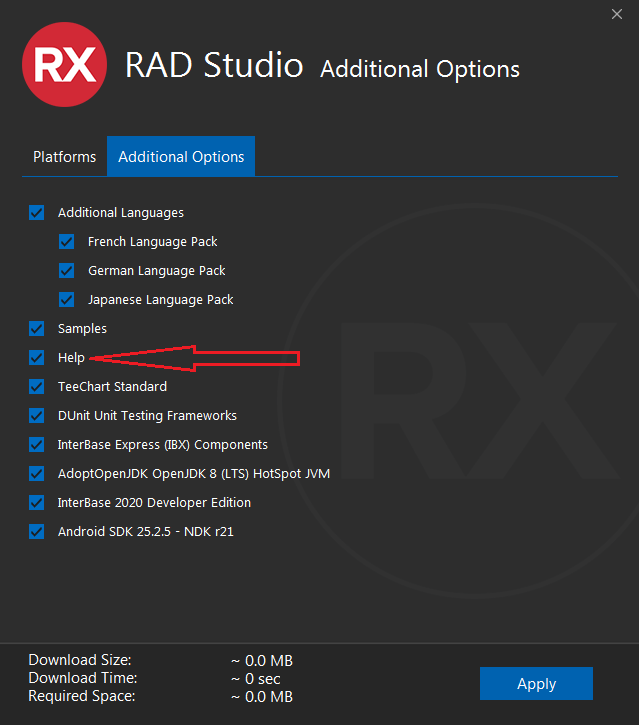The height and width of the screenshot is (725, 639).
Task: Click the Required Space label
Action: coord(82,696)
